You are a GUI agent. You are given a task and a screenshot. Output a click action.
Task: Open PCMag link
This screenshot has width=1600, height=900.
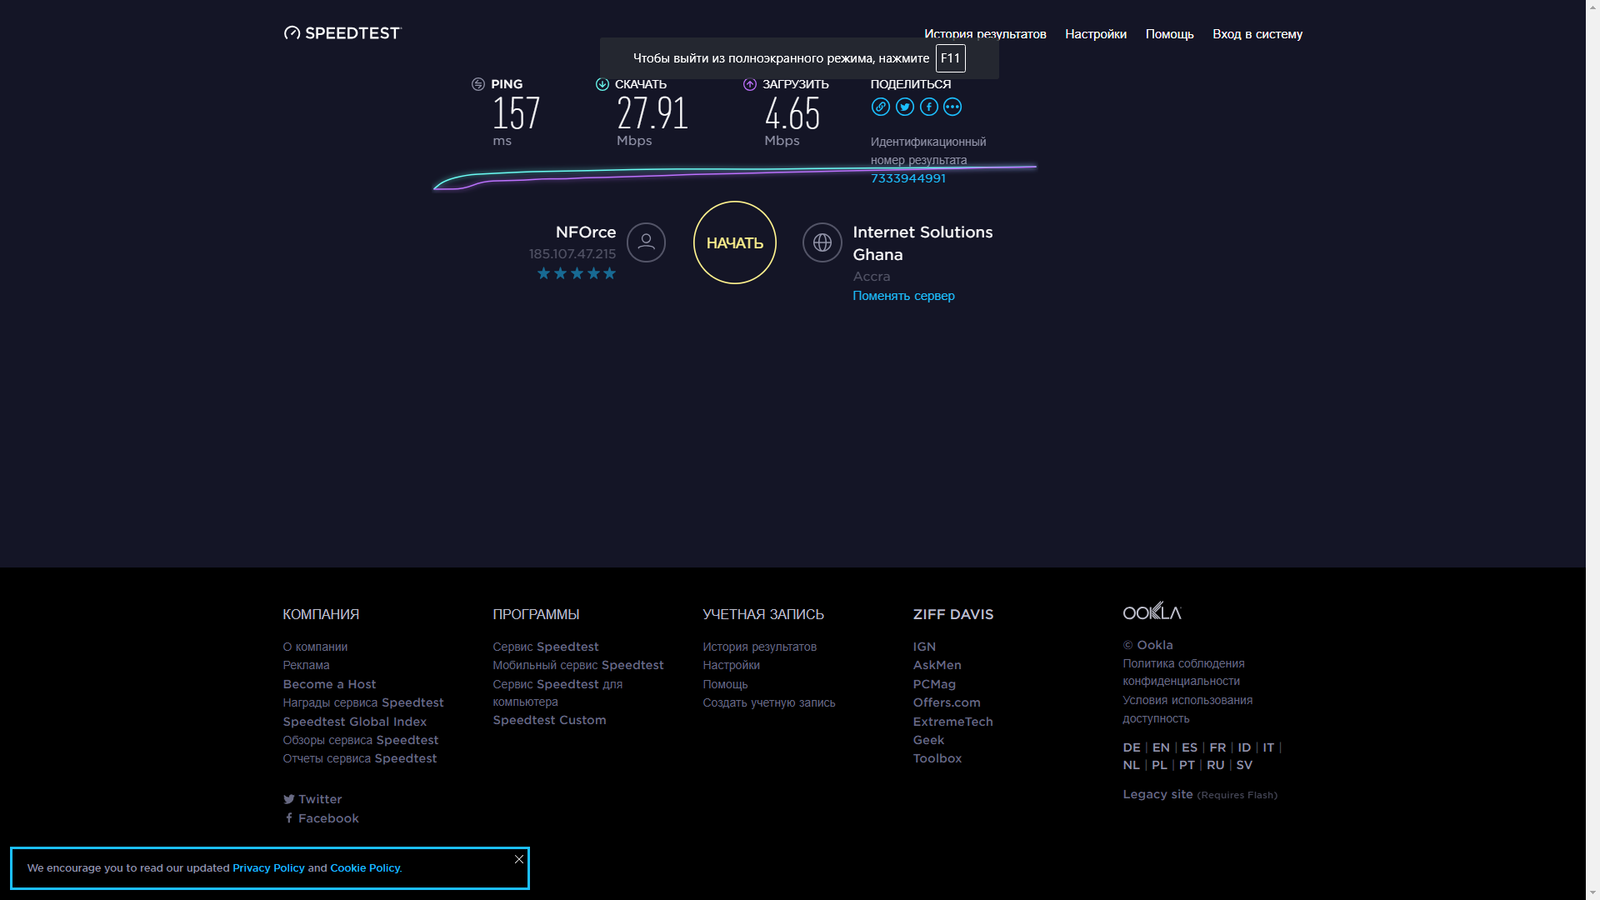[x=934, y=684]
